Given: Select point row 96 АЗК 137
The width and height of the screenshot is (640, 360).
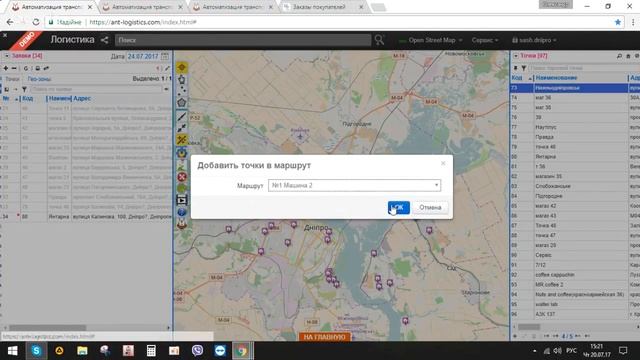Looking at the screenshot, I should click(x=575, y=314).
